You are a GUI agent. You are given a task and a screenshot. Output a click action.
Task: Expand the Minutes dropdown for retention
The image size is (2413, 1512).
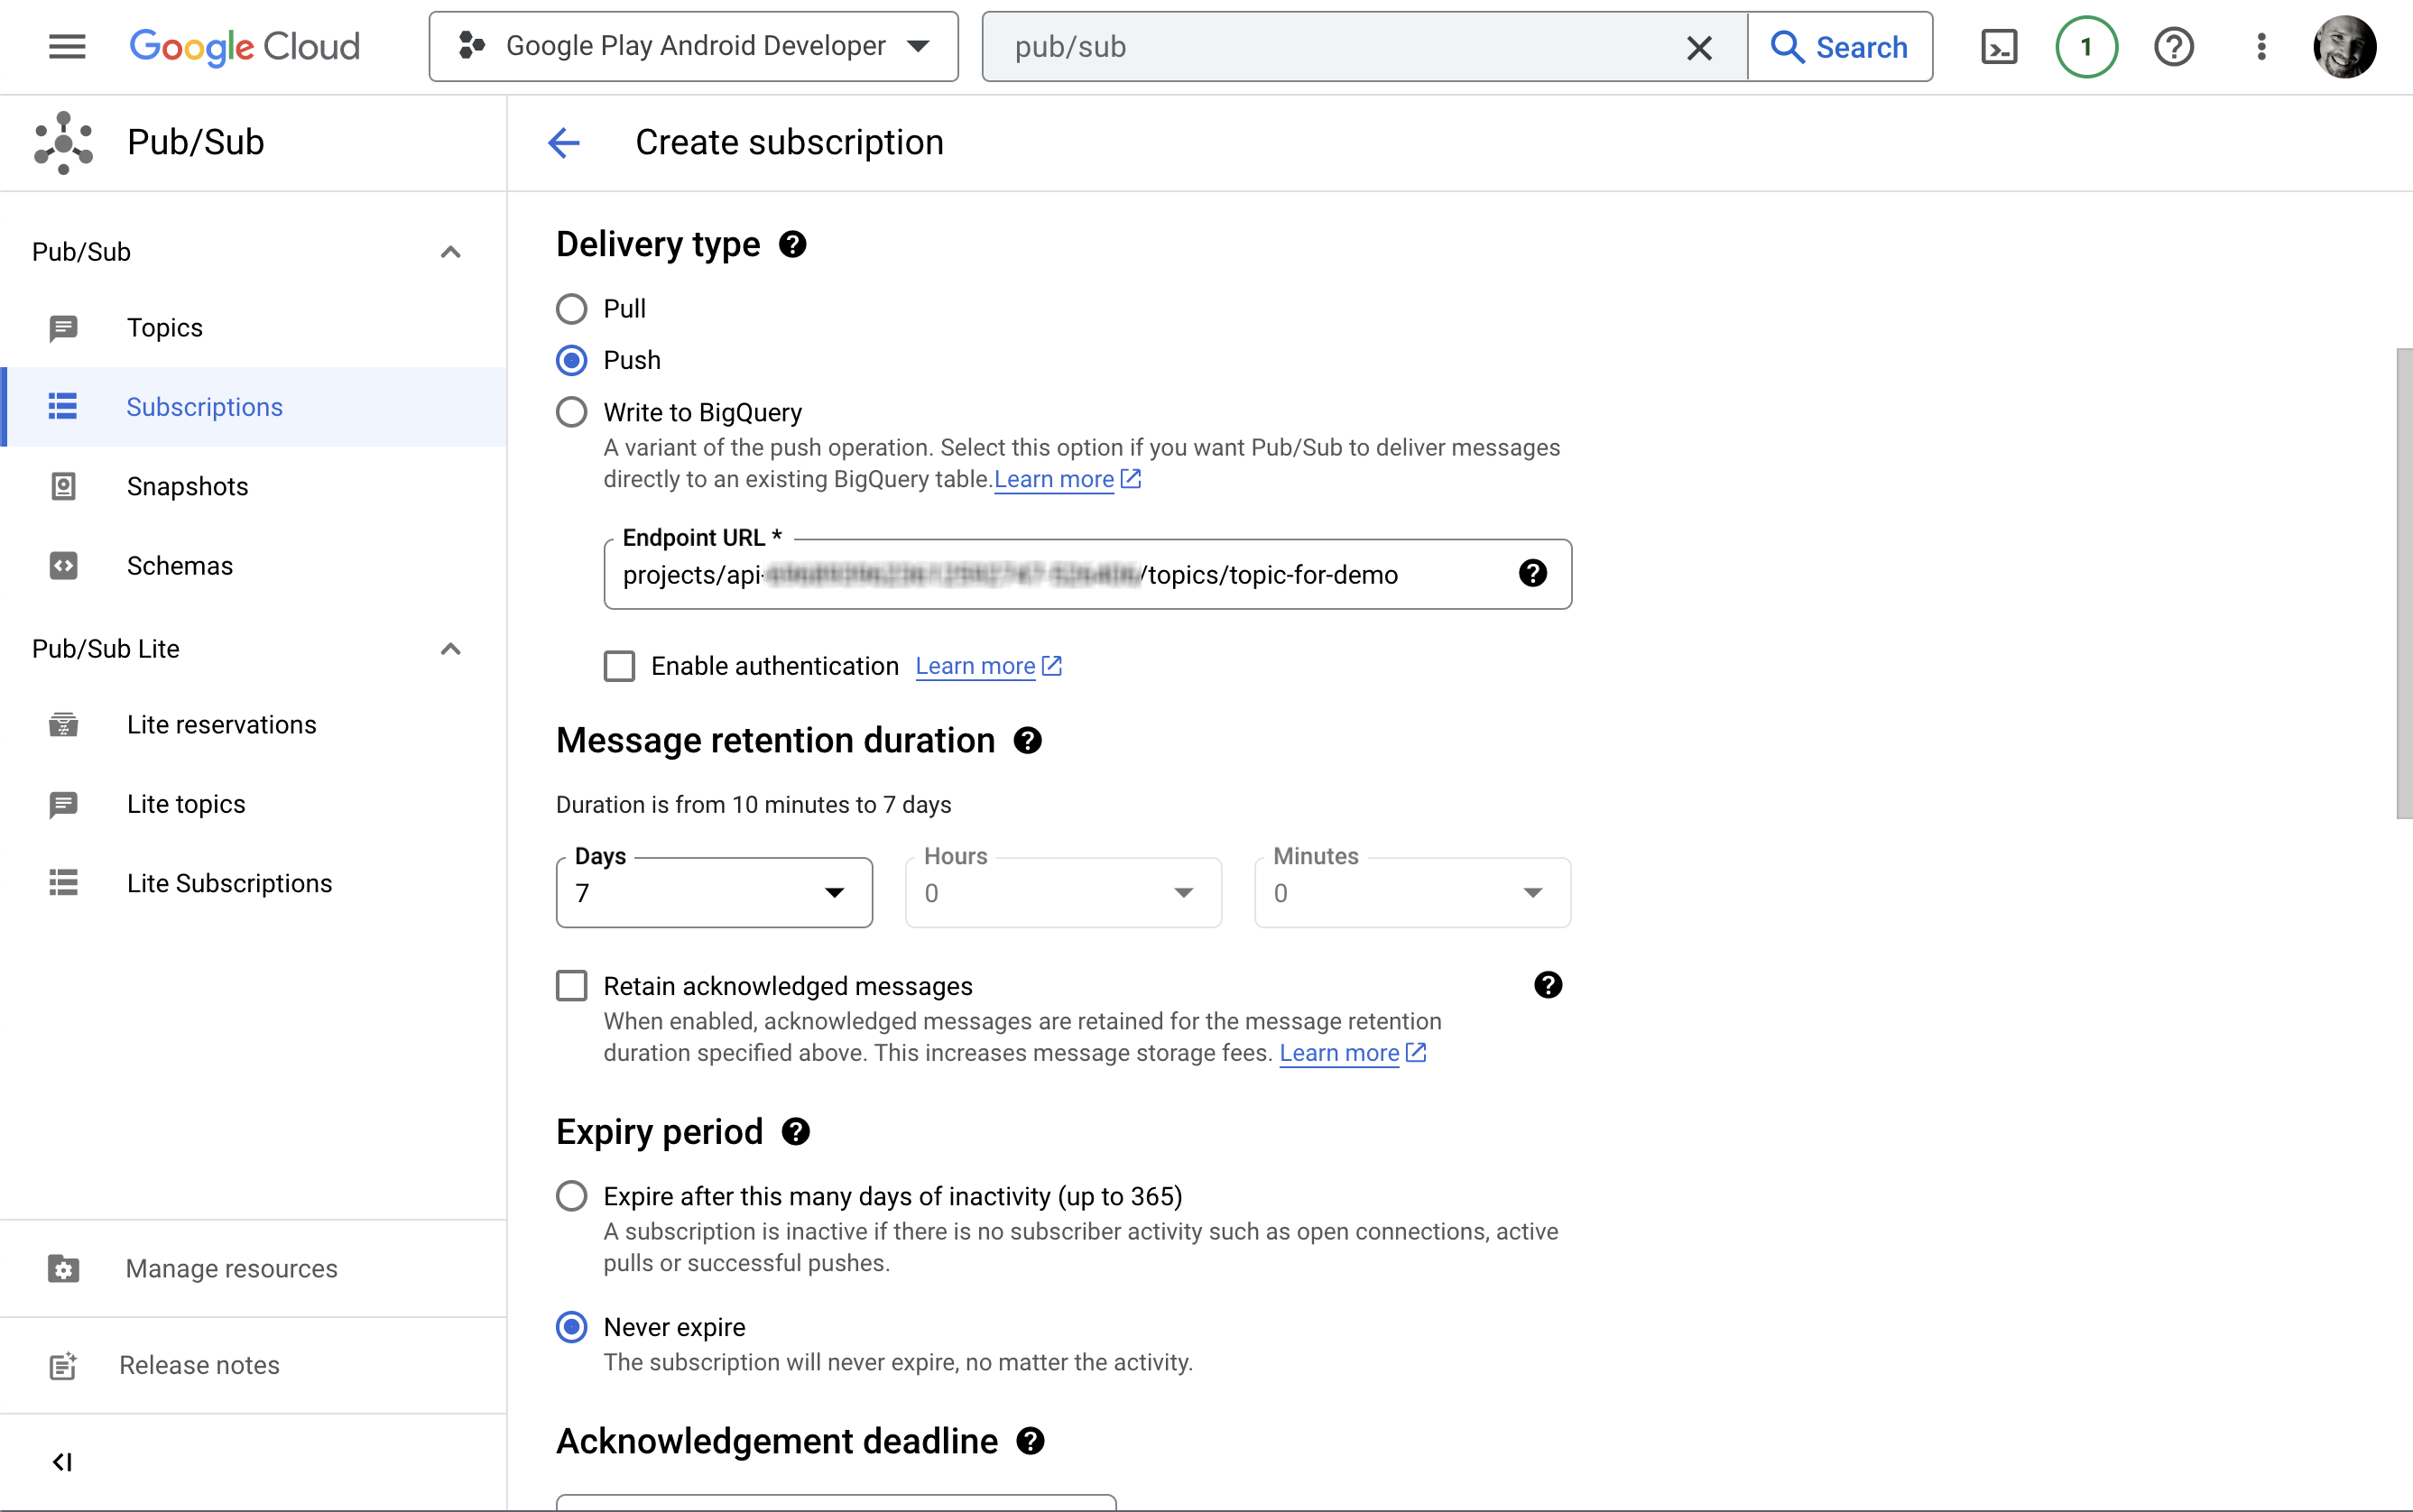coord(1530,892)
